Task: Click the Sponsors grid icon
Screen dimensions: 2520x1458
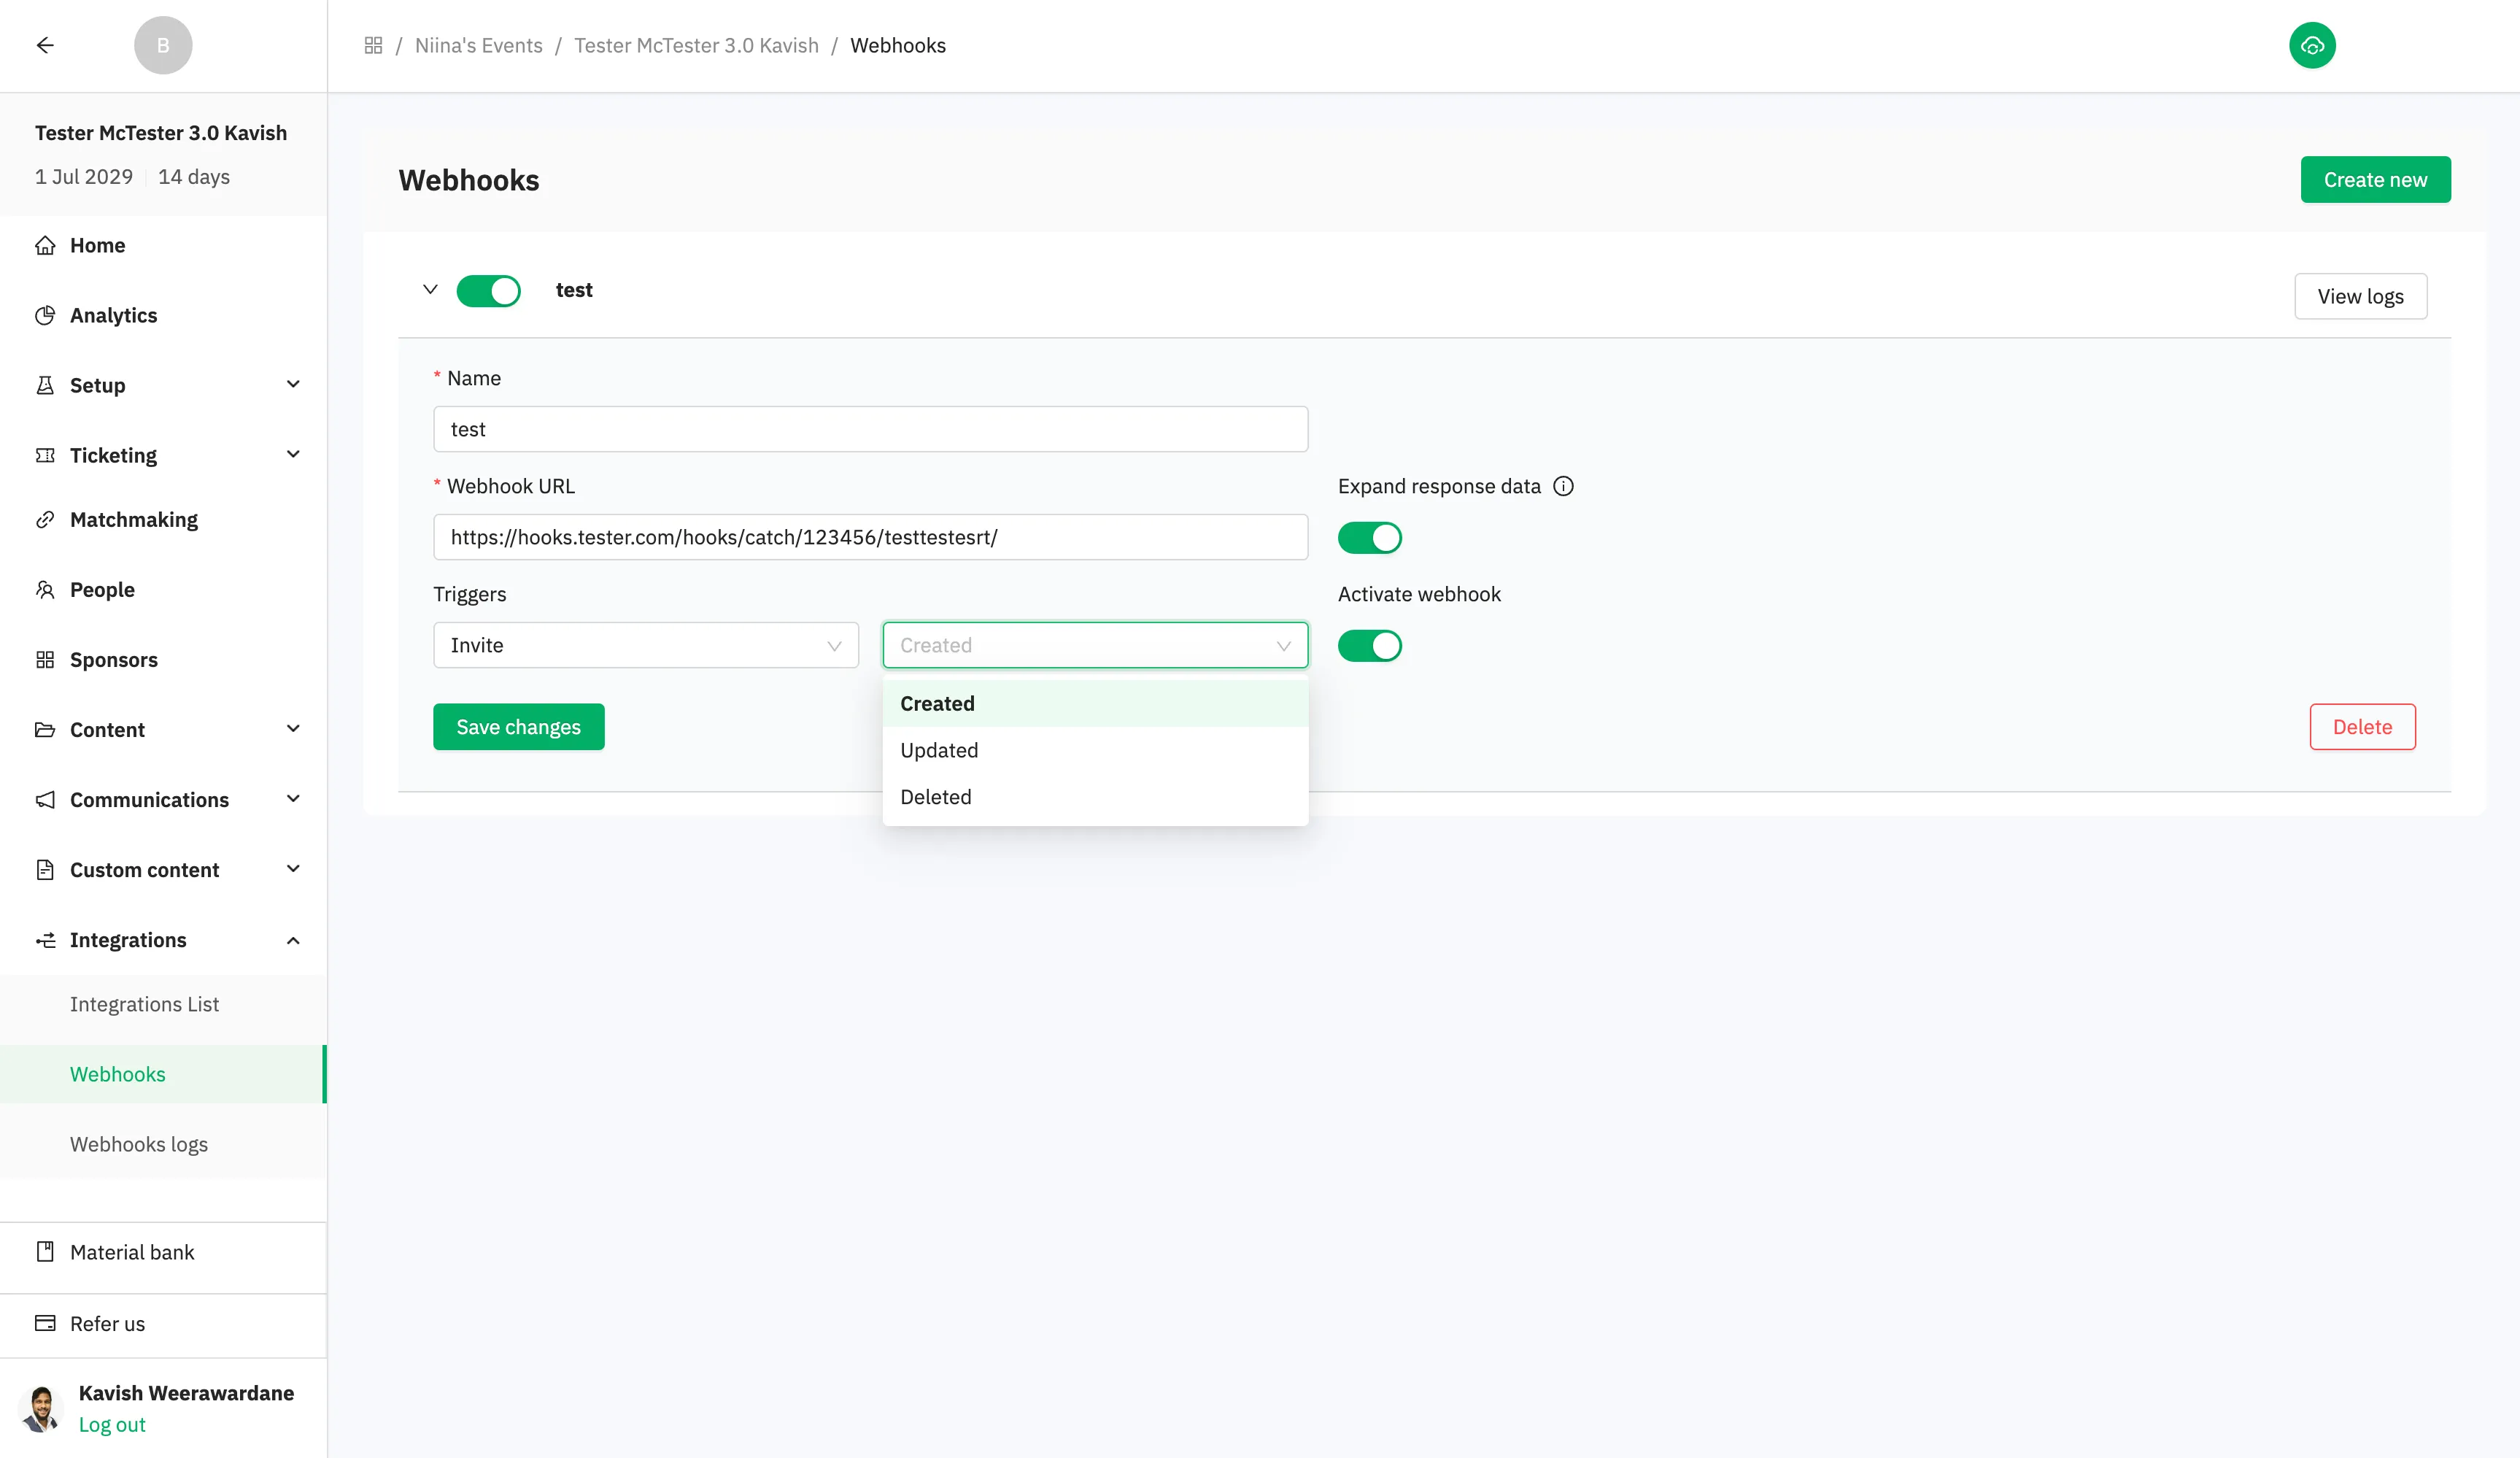Action: coord(45,660)
